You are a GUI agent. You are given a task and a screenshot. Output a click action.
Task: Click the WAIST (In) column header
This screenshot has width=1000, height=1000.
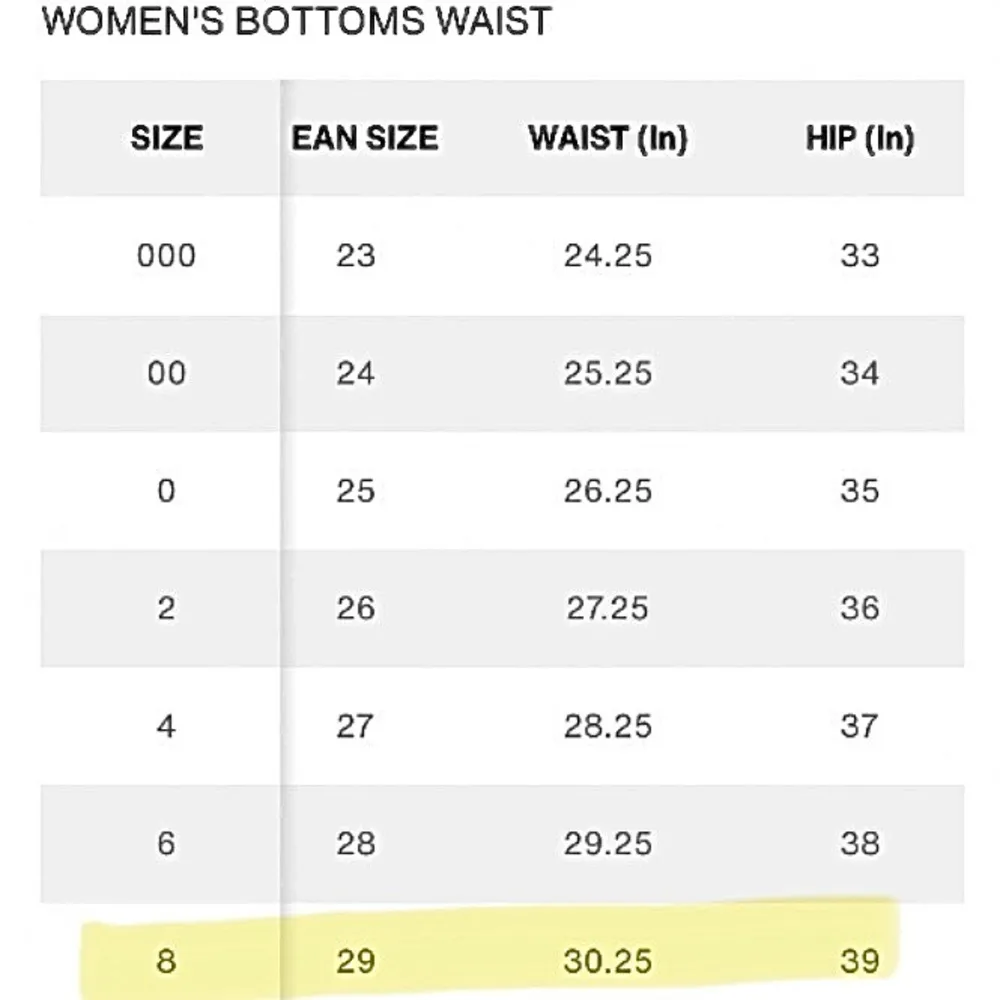(x=608, y=138)
